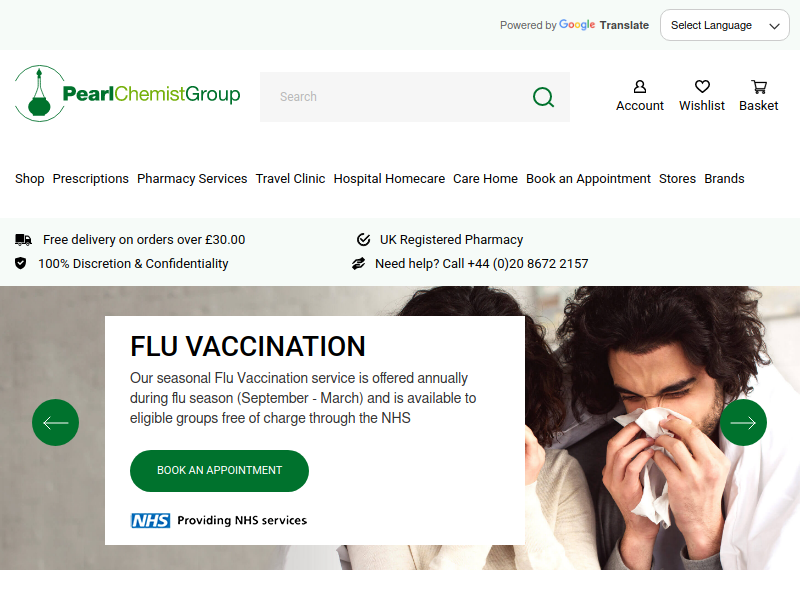Open the Stores navigation link

[x=678, y=179]
